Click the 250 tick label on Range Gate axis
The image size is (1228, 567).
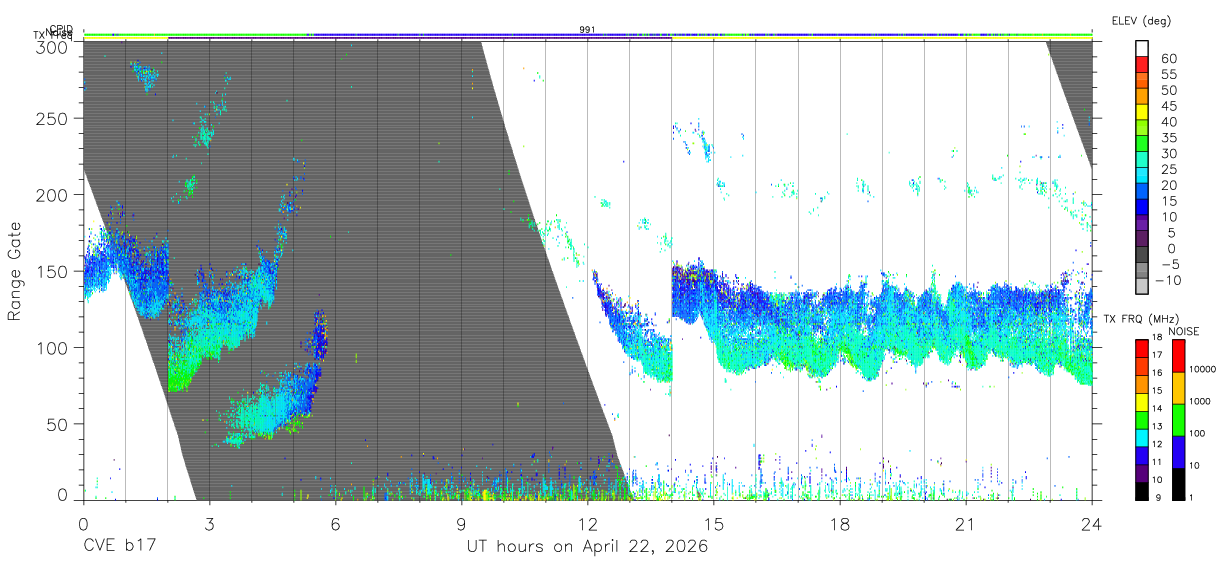54,119
